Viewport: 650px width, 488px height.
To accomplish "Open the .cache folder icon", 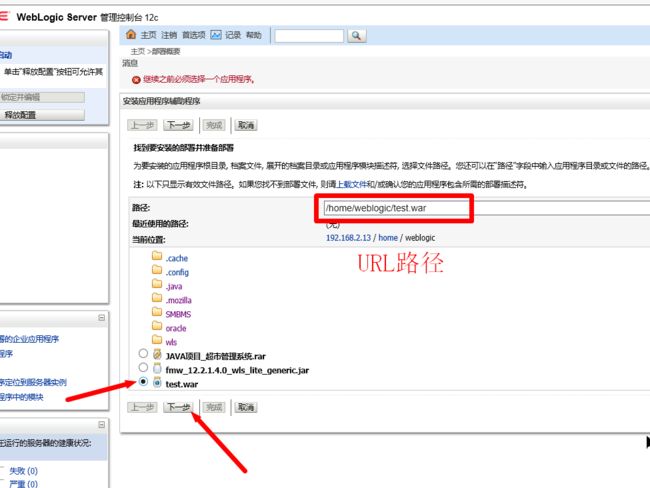I will pos(157,255).
